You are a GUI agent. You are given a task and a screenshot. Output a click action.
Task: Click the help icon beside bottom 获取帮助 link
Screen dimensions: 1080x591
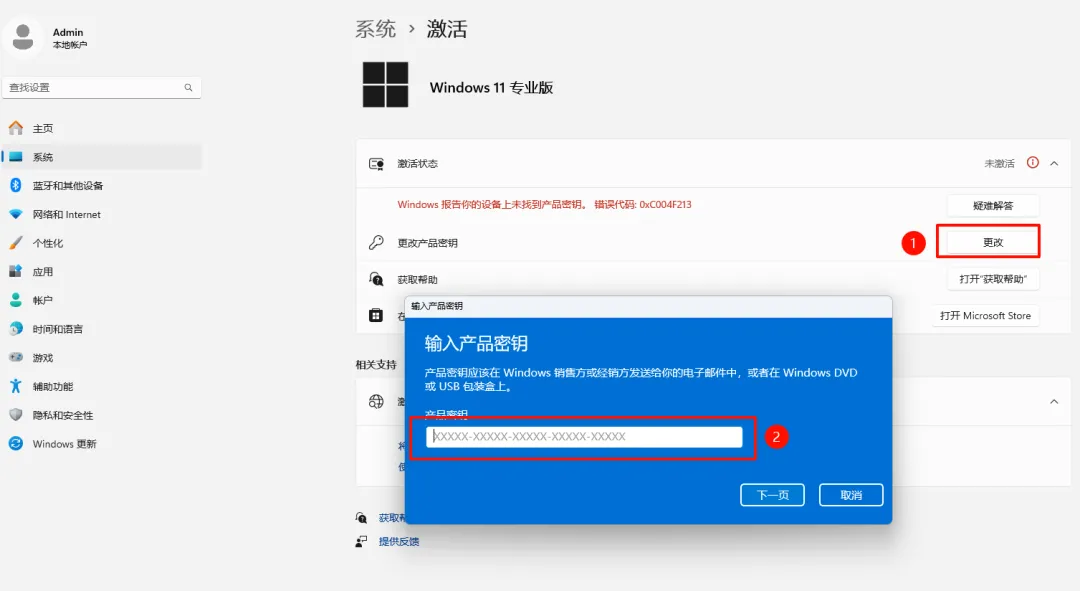362,518
